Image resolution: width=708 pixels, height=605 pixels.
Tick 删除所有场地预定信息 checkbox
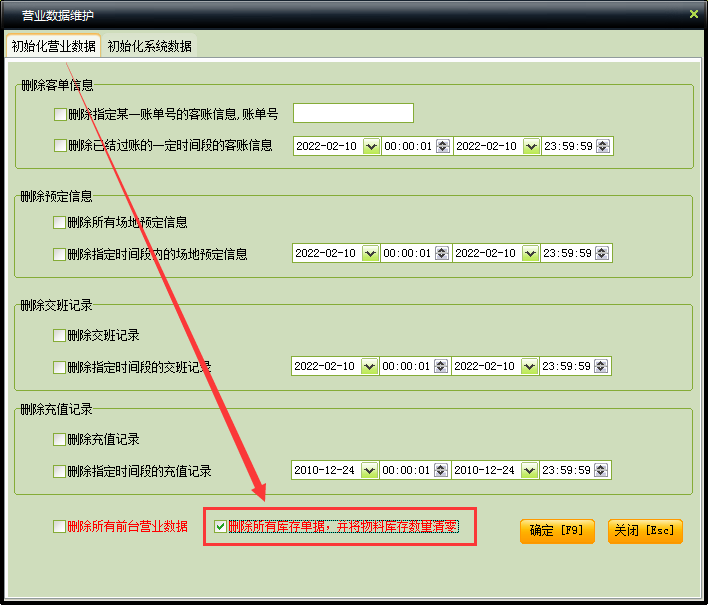tap(59, 222)
